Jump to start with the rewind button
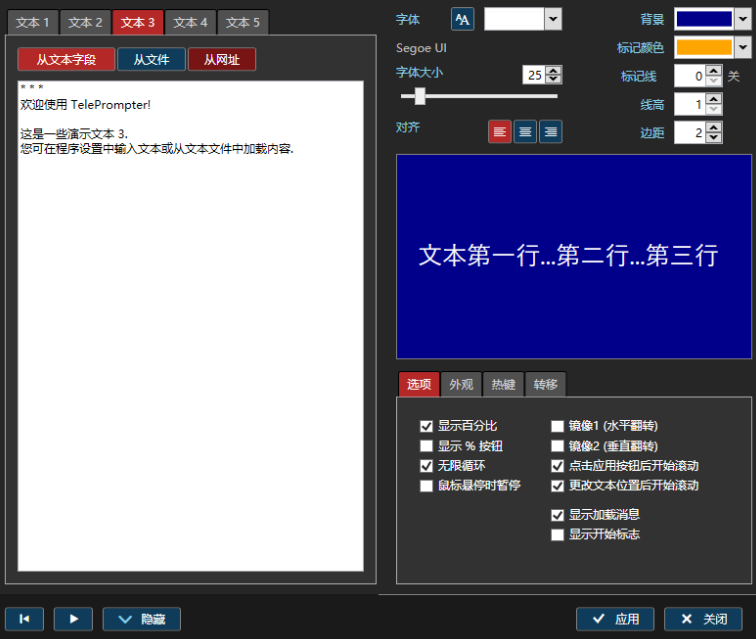Viewport: 756px width, 639px height. tap(25, 619)
